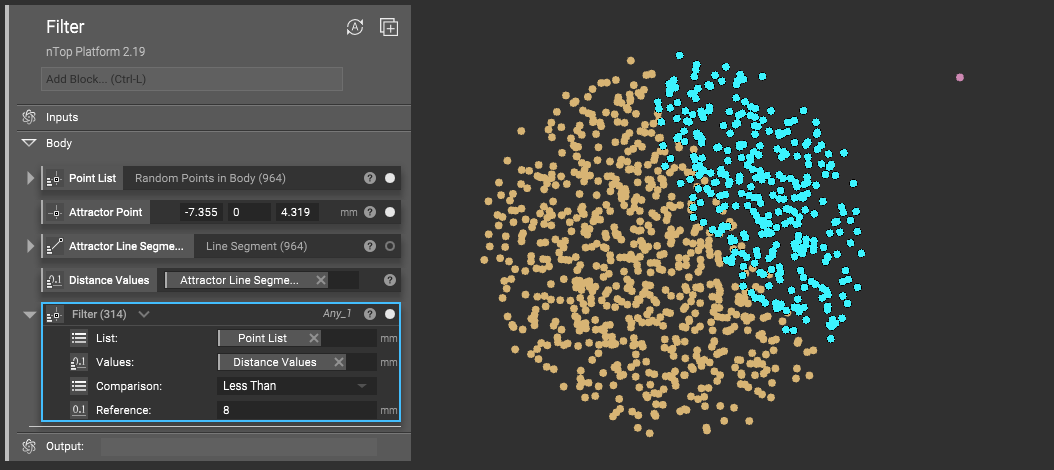Remove Distance Values chip from Values field
The image size is (1054, 470).
click(339, 362)
